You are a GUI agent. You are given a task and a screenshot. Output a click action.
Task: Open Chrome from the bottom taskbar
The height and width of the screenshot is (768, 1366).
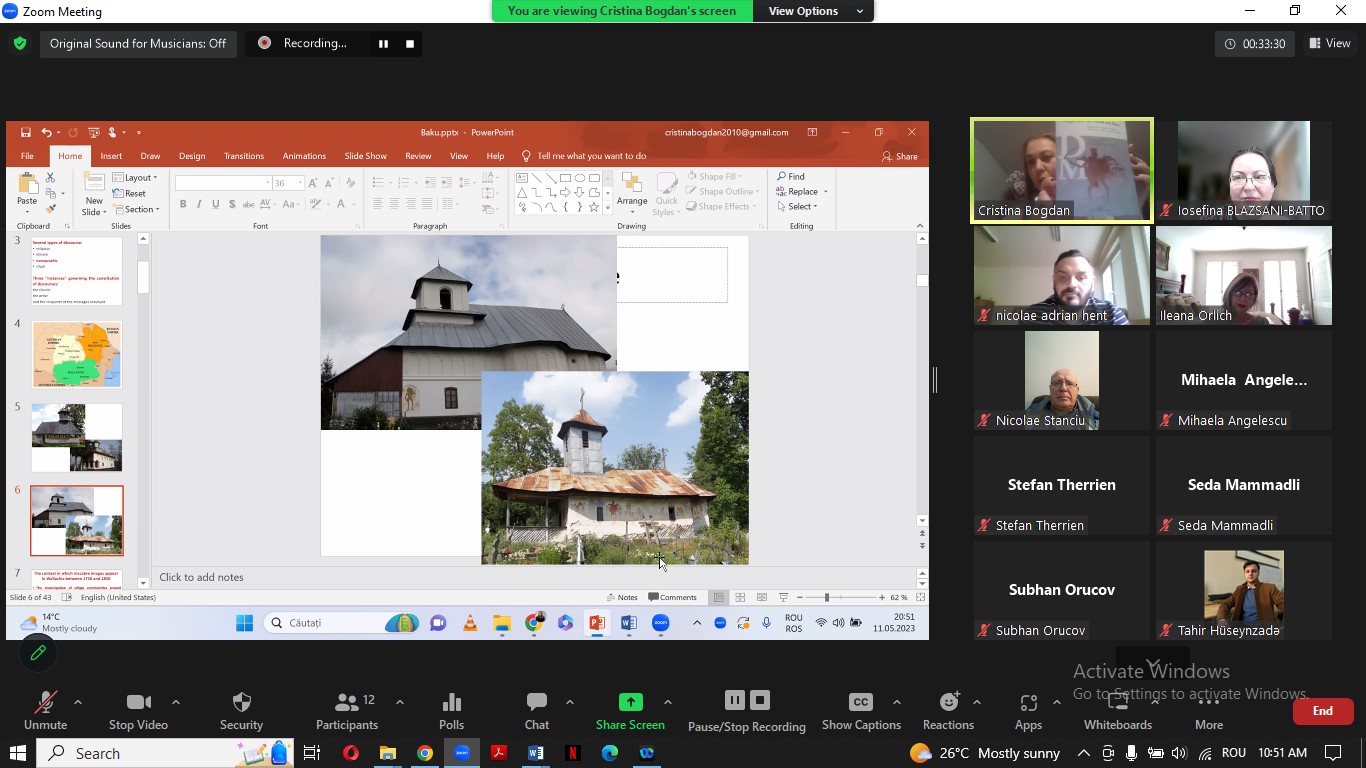coord(425,753)
